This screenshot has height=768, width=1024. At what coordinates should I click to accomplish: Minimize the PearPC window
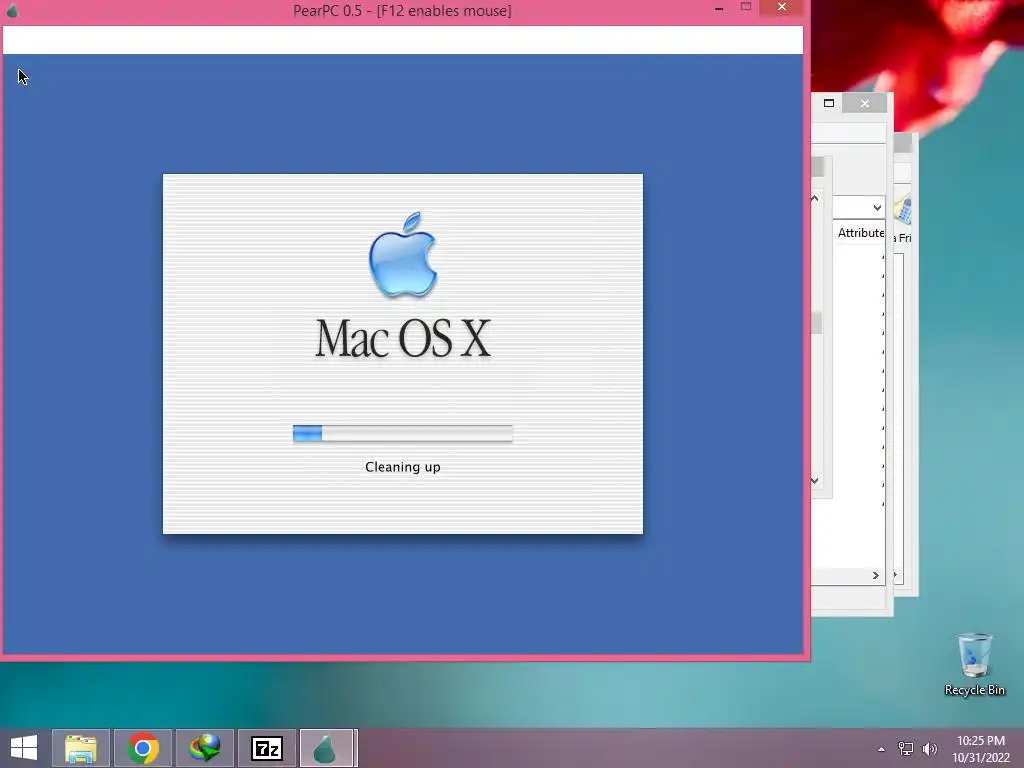click(719, 8)
